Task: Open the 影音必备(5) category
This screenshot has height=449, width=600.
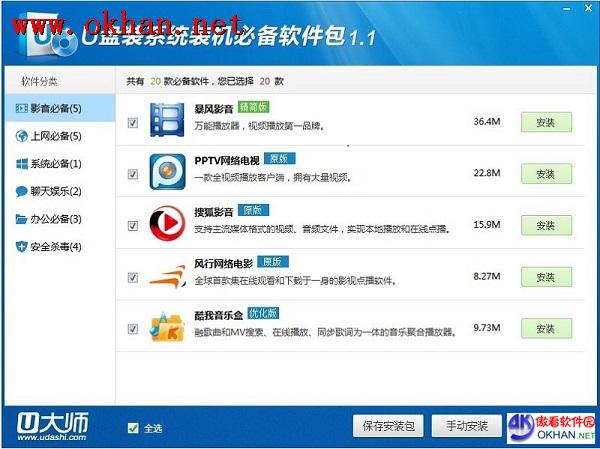Action: [x=60, y=108]
